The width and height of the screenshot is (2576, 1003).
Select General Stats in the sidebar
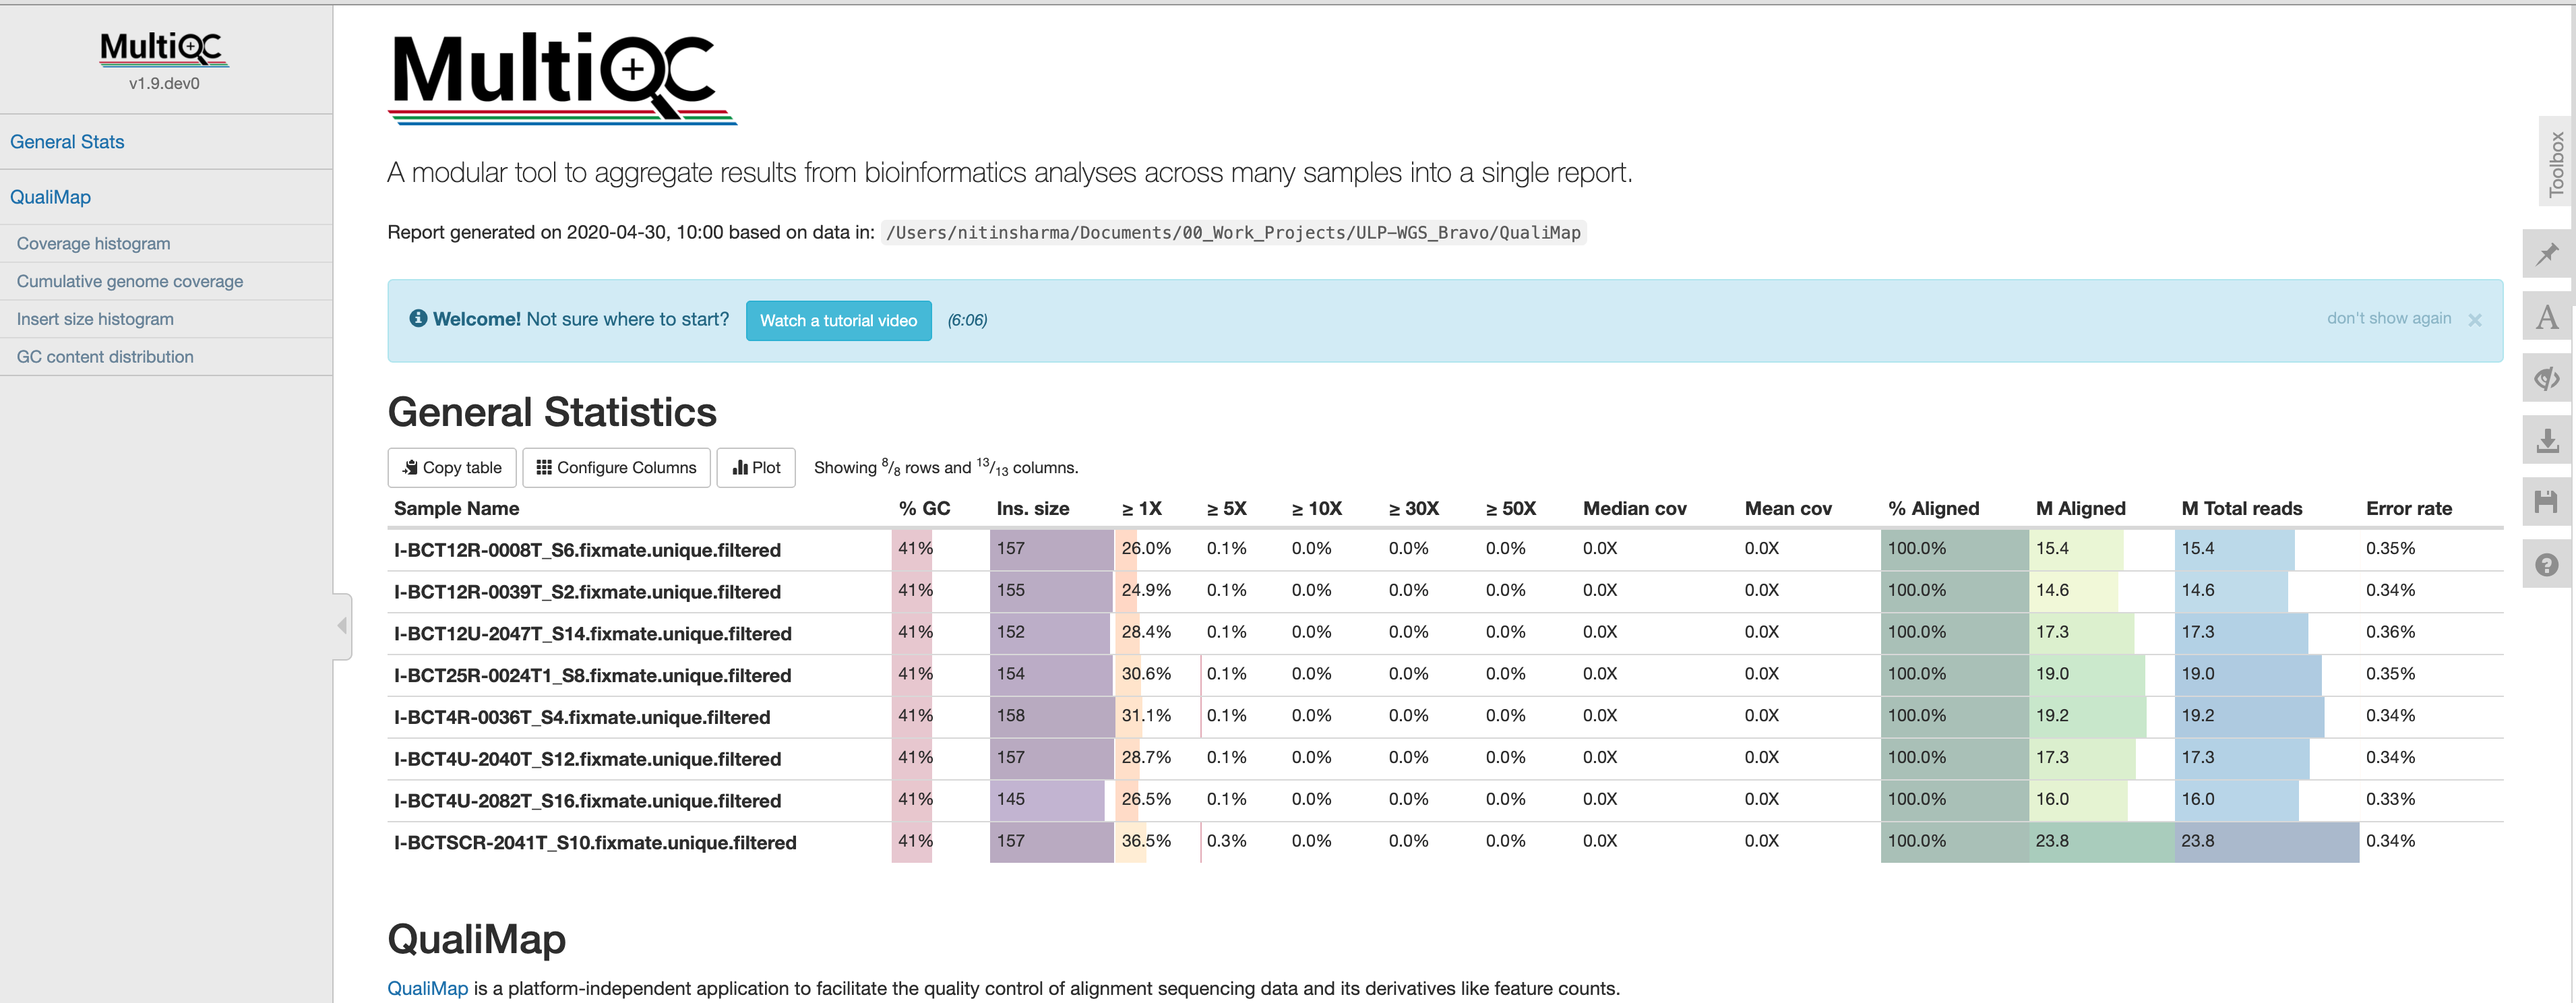66,141
